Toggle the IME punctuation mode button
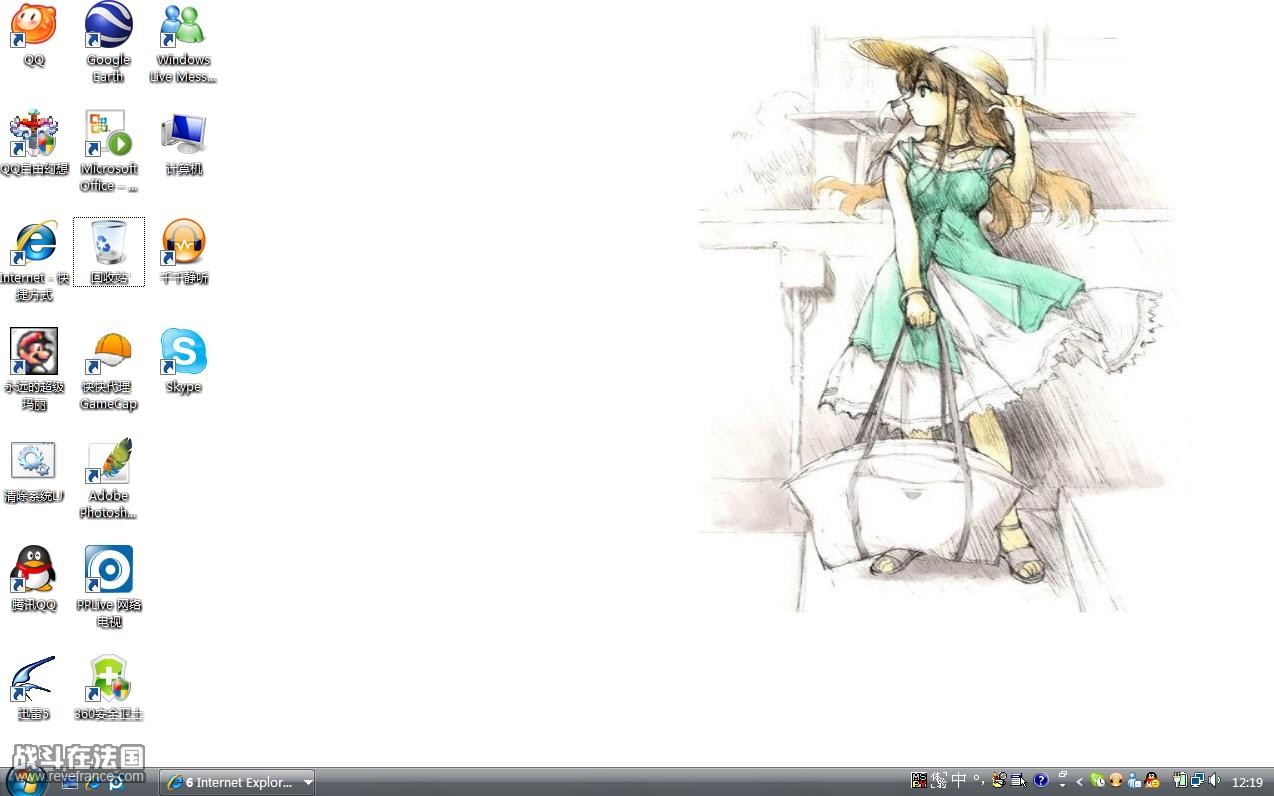 click(x=979, y=780)
